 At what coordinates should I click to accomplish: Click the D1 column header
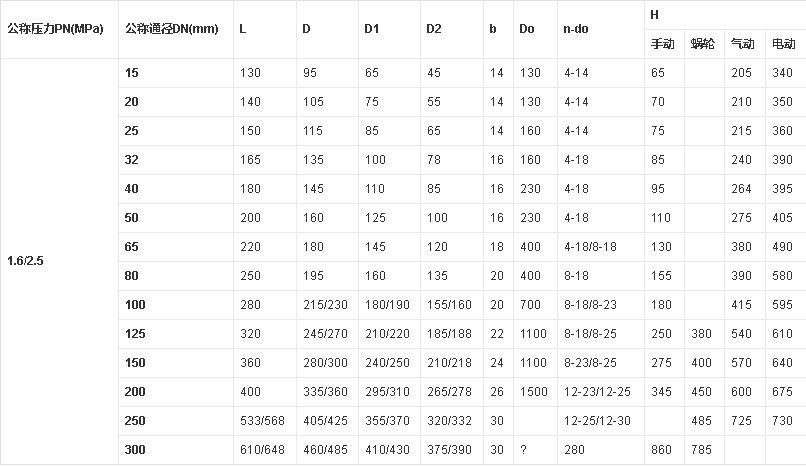click(371, 27)
